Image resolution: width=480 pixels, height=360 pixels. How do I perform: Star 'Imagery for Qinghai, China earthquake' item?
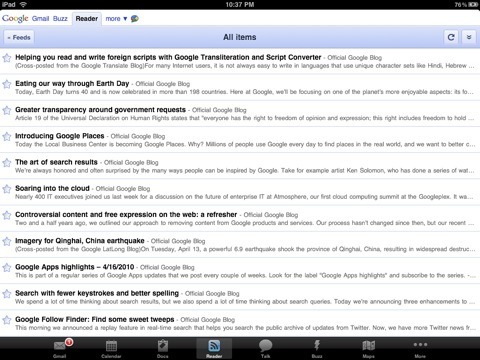tap(7, 242)
